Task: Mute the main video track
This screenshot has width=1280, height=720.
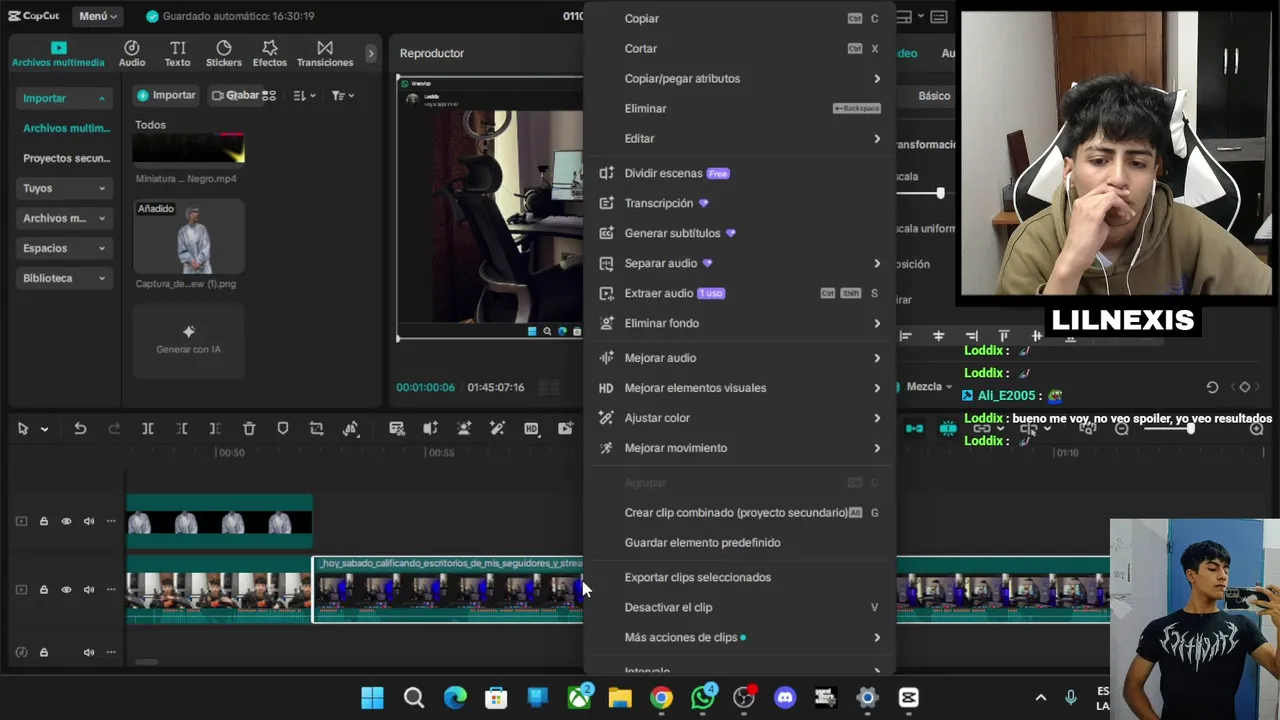Action: [x=89, y=590]
